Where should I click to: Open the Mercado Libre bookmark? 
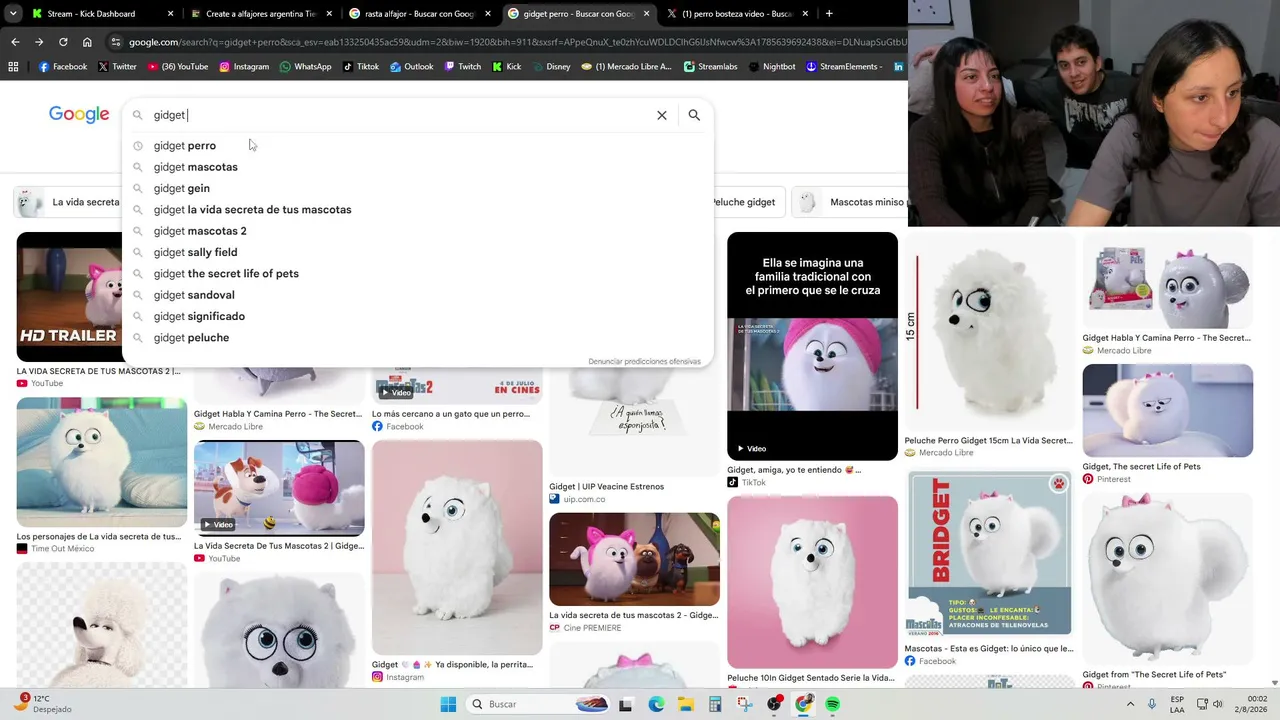coord(626,67)
